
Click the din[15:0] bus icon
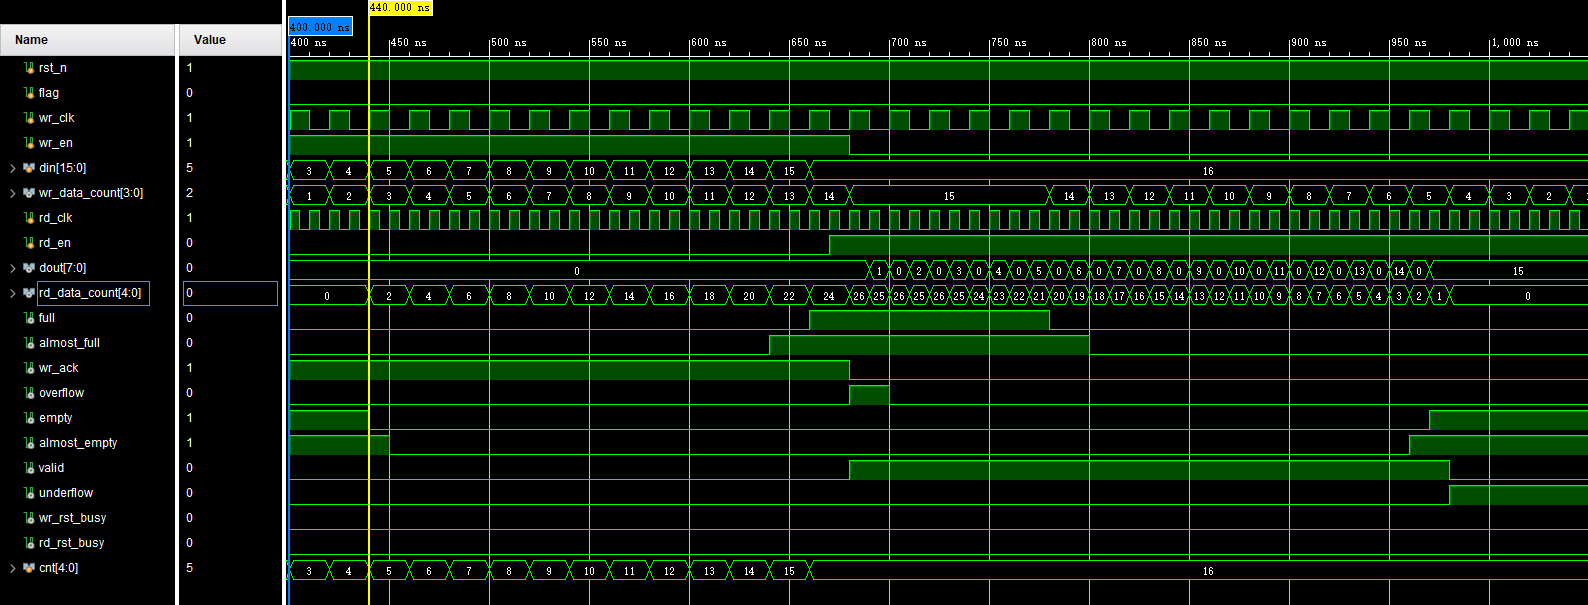29,168
